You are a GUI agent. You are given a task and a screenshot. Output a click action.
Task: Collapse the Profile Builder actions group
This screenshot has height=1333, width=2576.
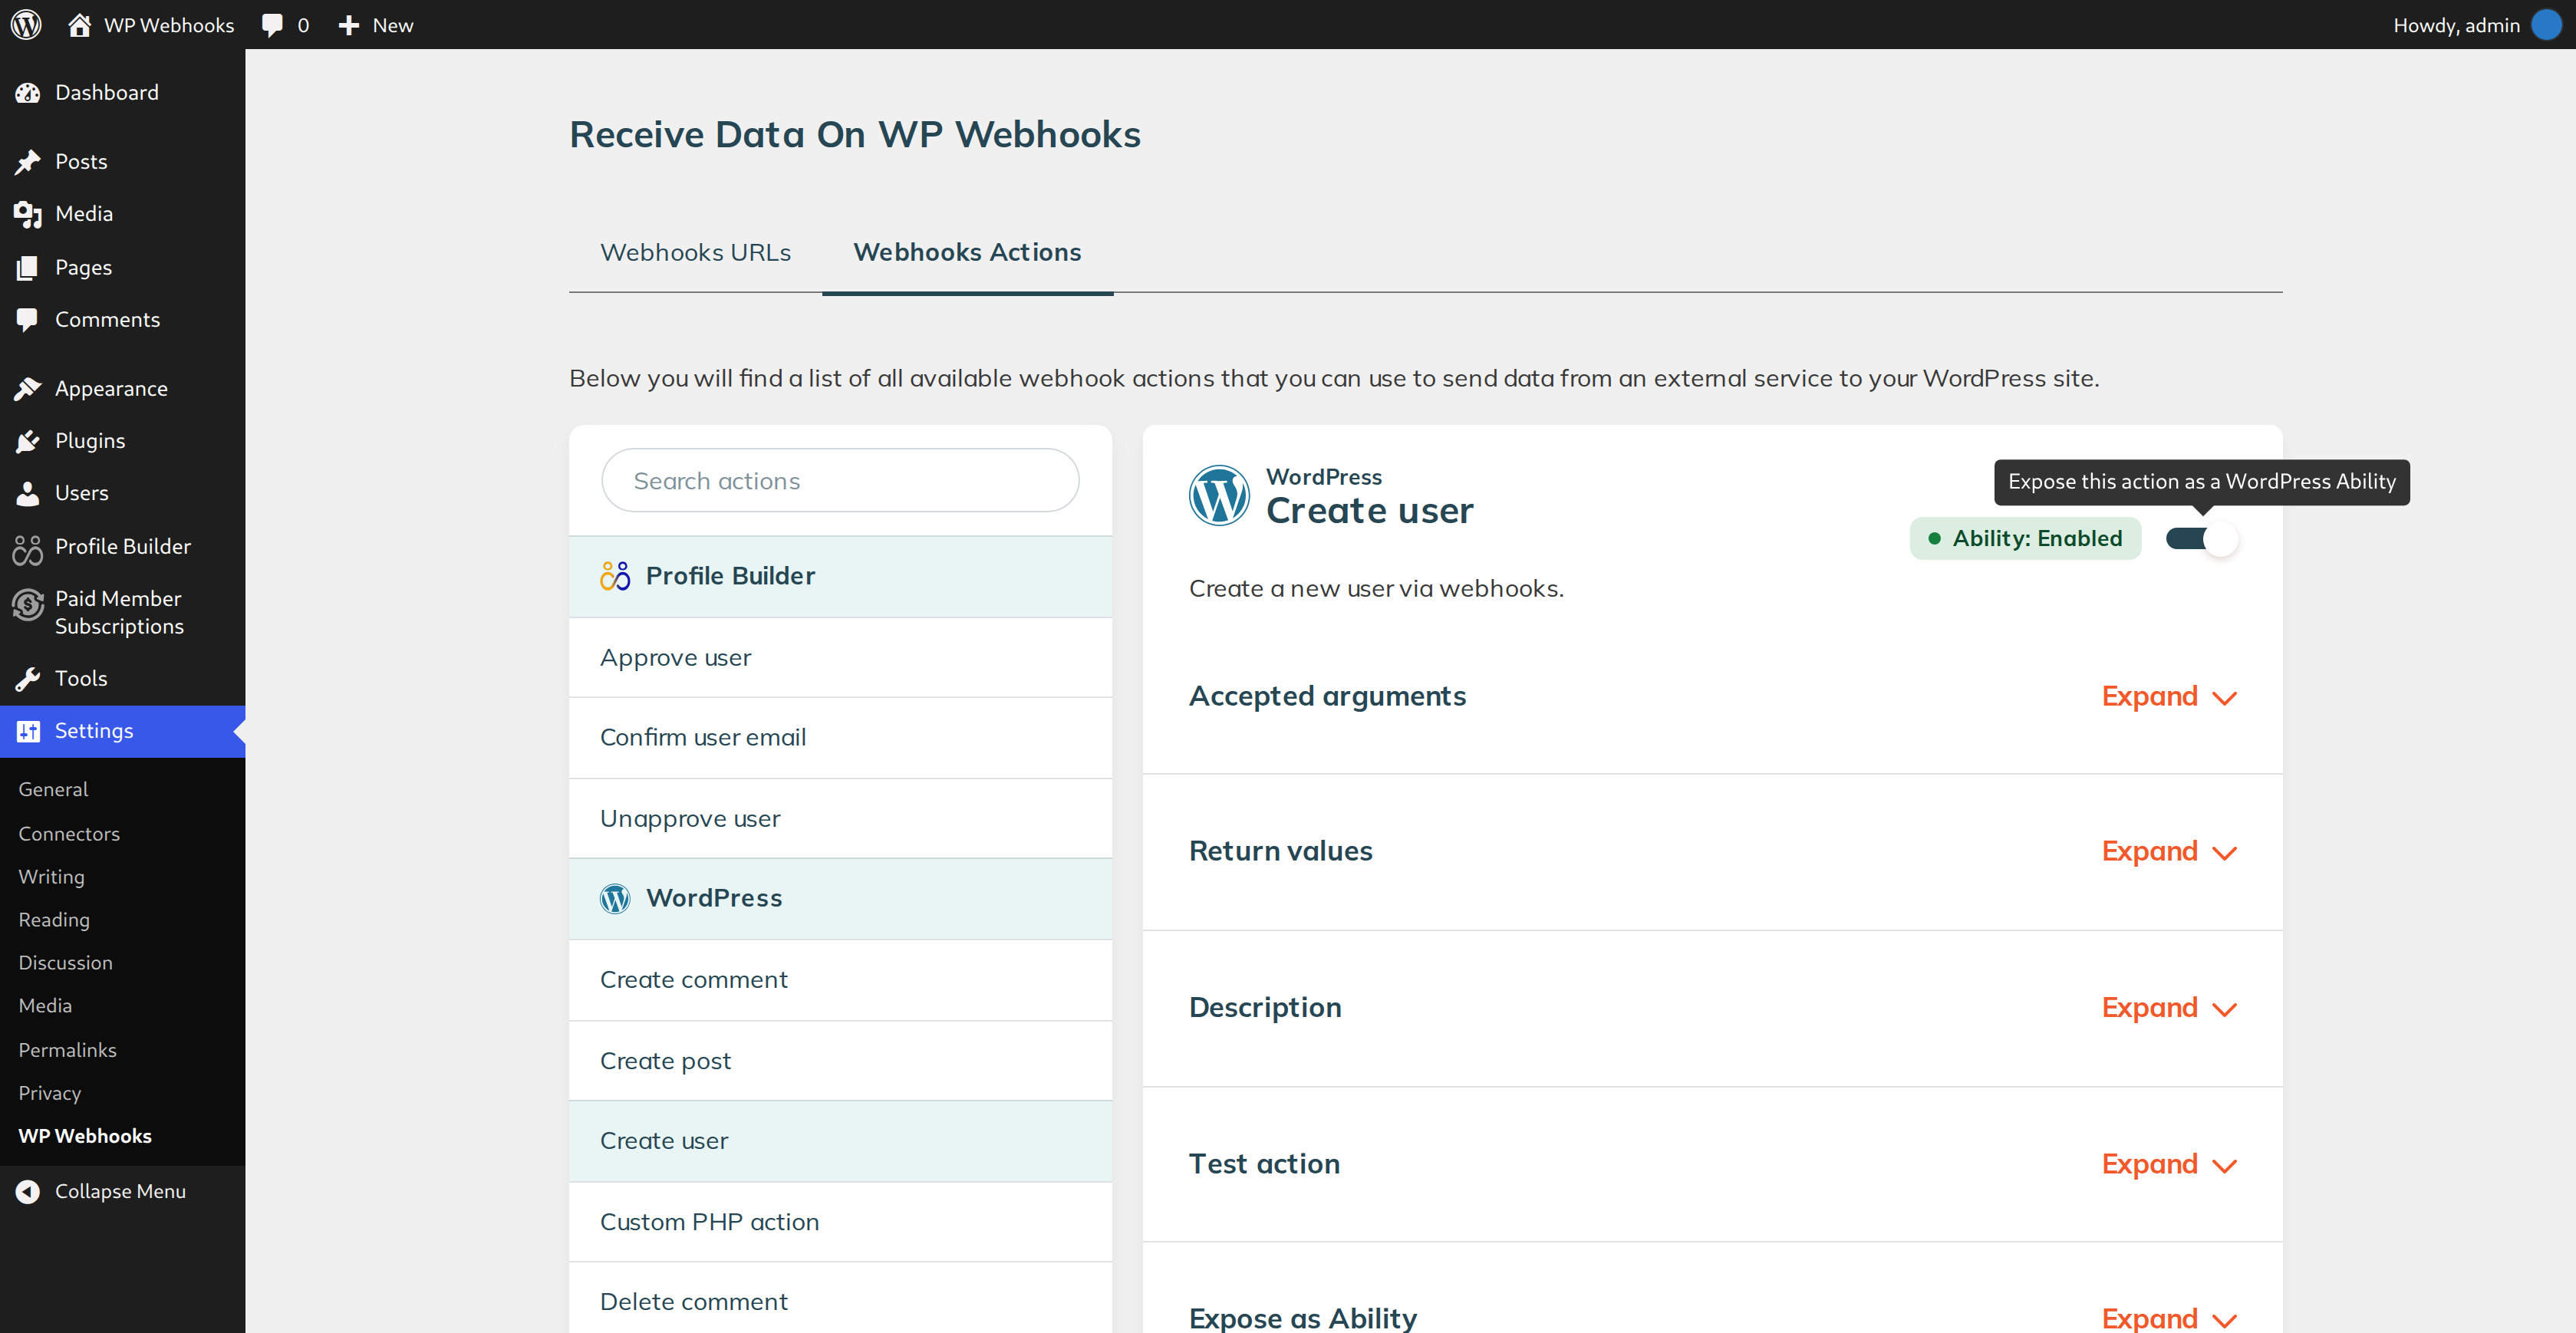(x=840, y=576)
